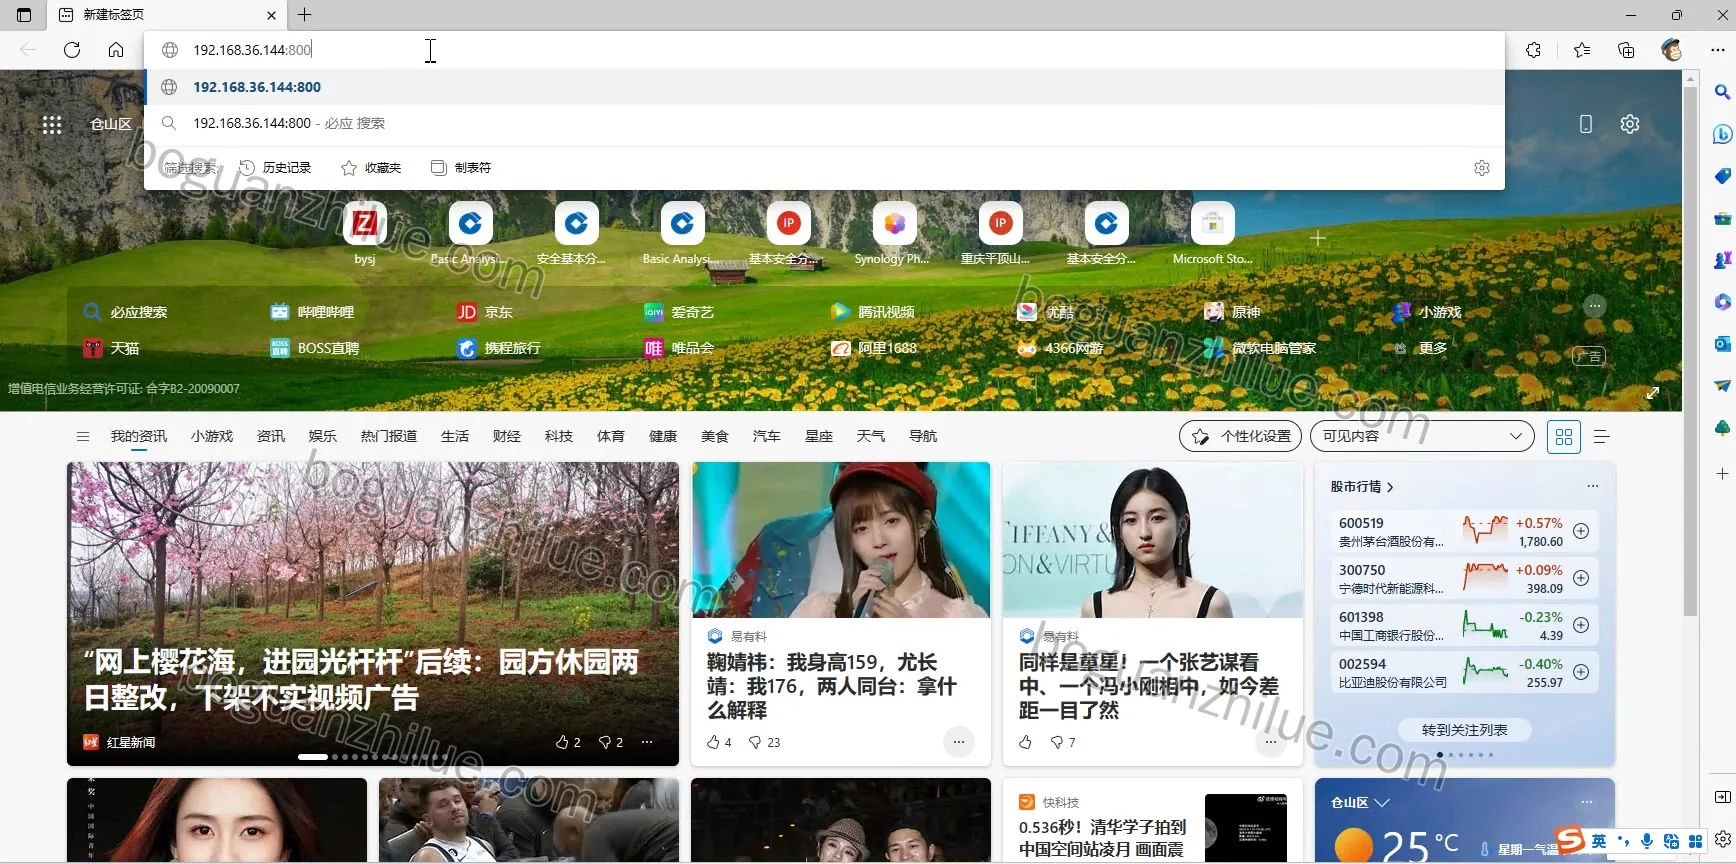Open the favorites star-list icon

pos(1582,50)
